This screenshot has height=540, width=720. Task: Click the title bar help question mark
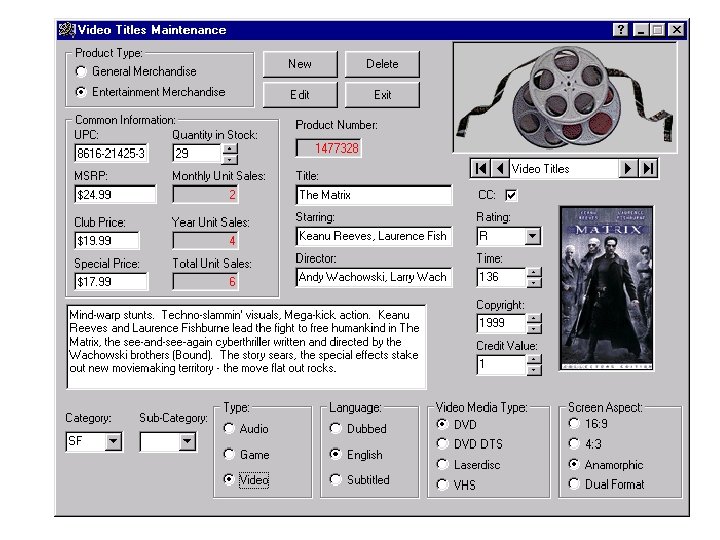point(621,30)
